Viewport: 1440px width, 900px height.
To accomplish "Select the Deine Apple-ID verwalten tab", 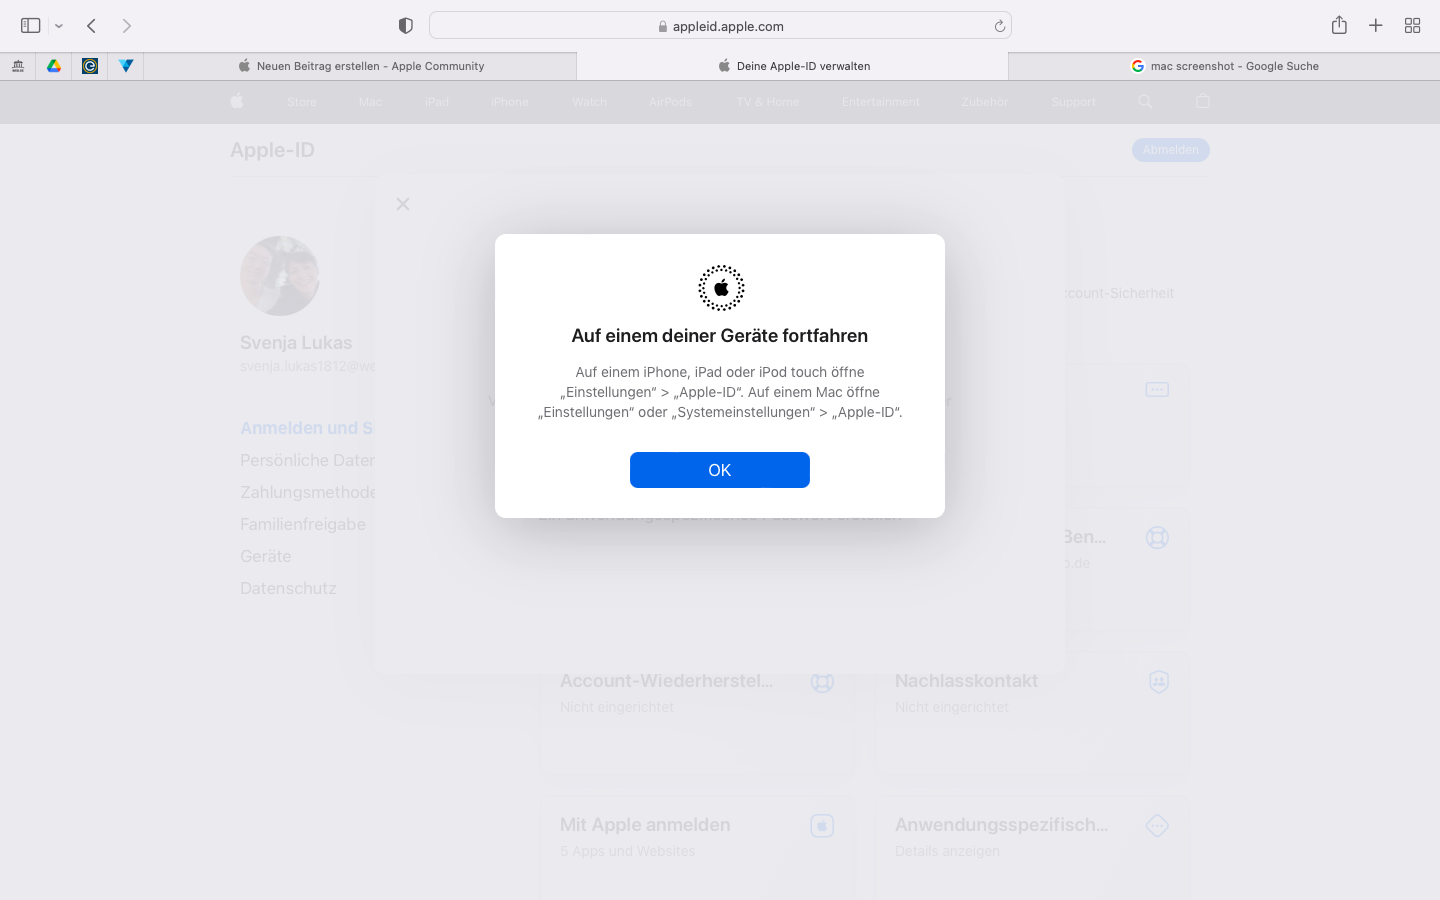I will [x=793, y=66].
